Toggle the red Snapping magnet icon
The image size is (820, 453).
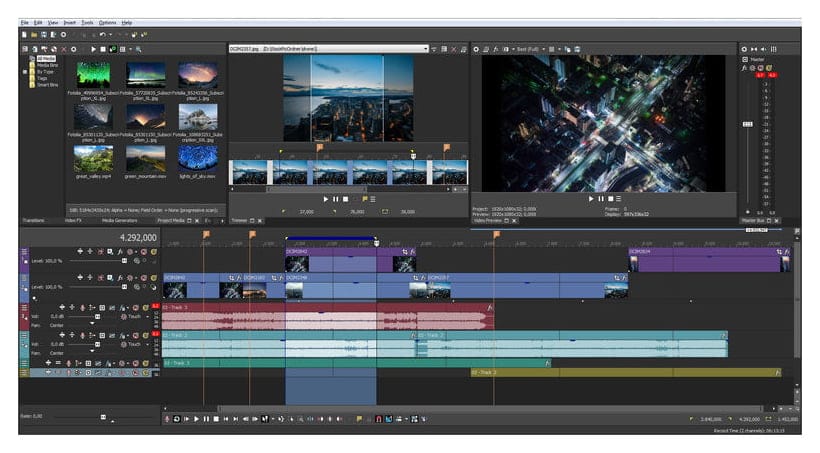(x=379, y=419)
